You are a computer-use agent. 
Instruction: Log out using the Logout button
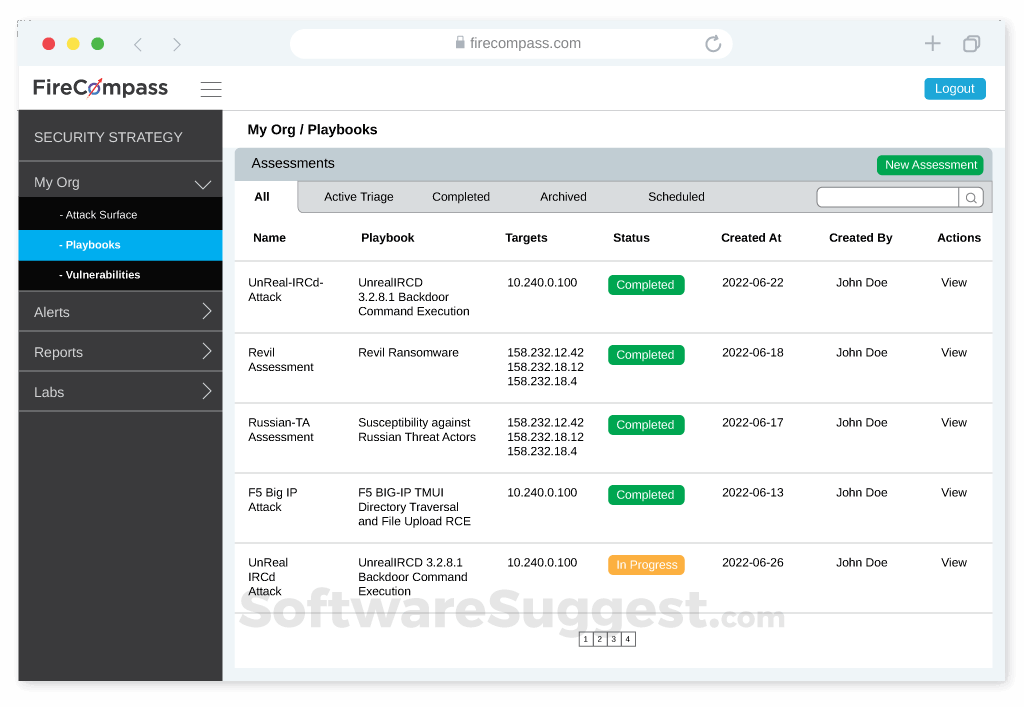(954, 89)
